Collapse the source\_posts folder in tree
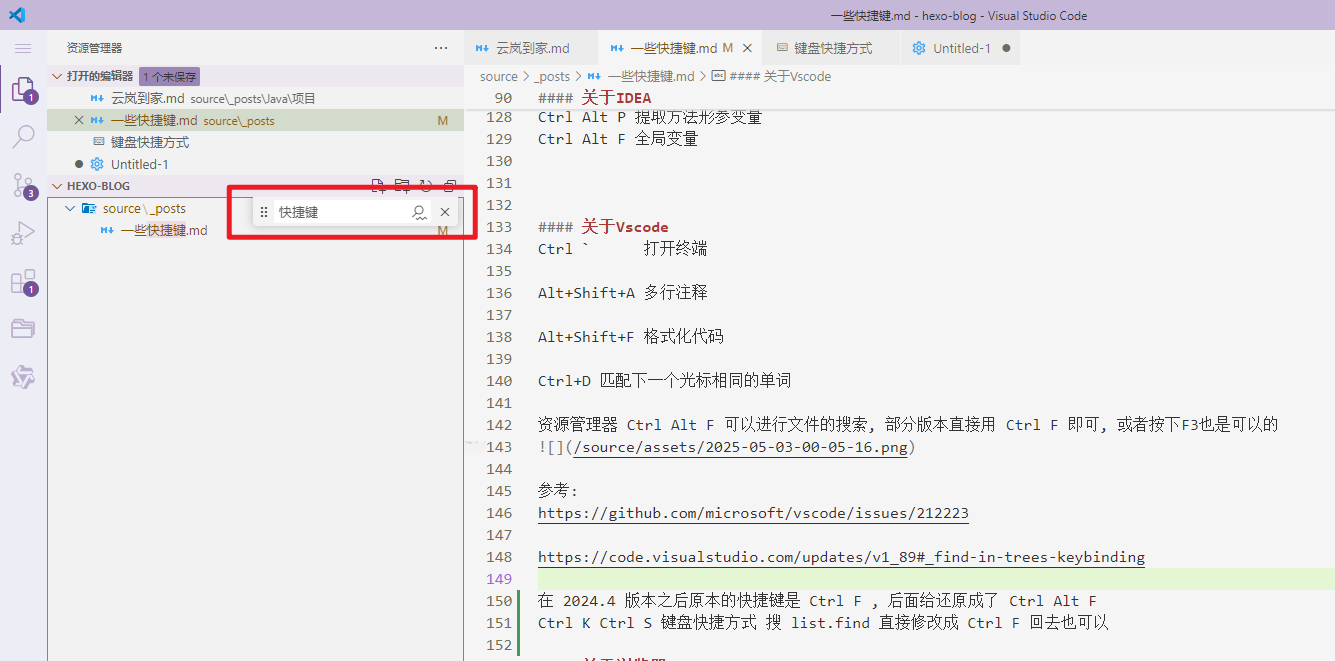Image resolution: width=1335 pixels, height=661 pixels. coord(70,208)
